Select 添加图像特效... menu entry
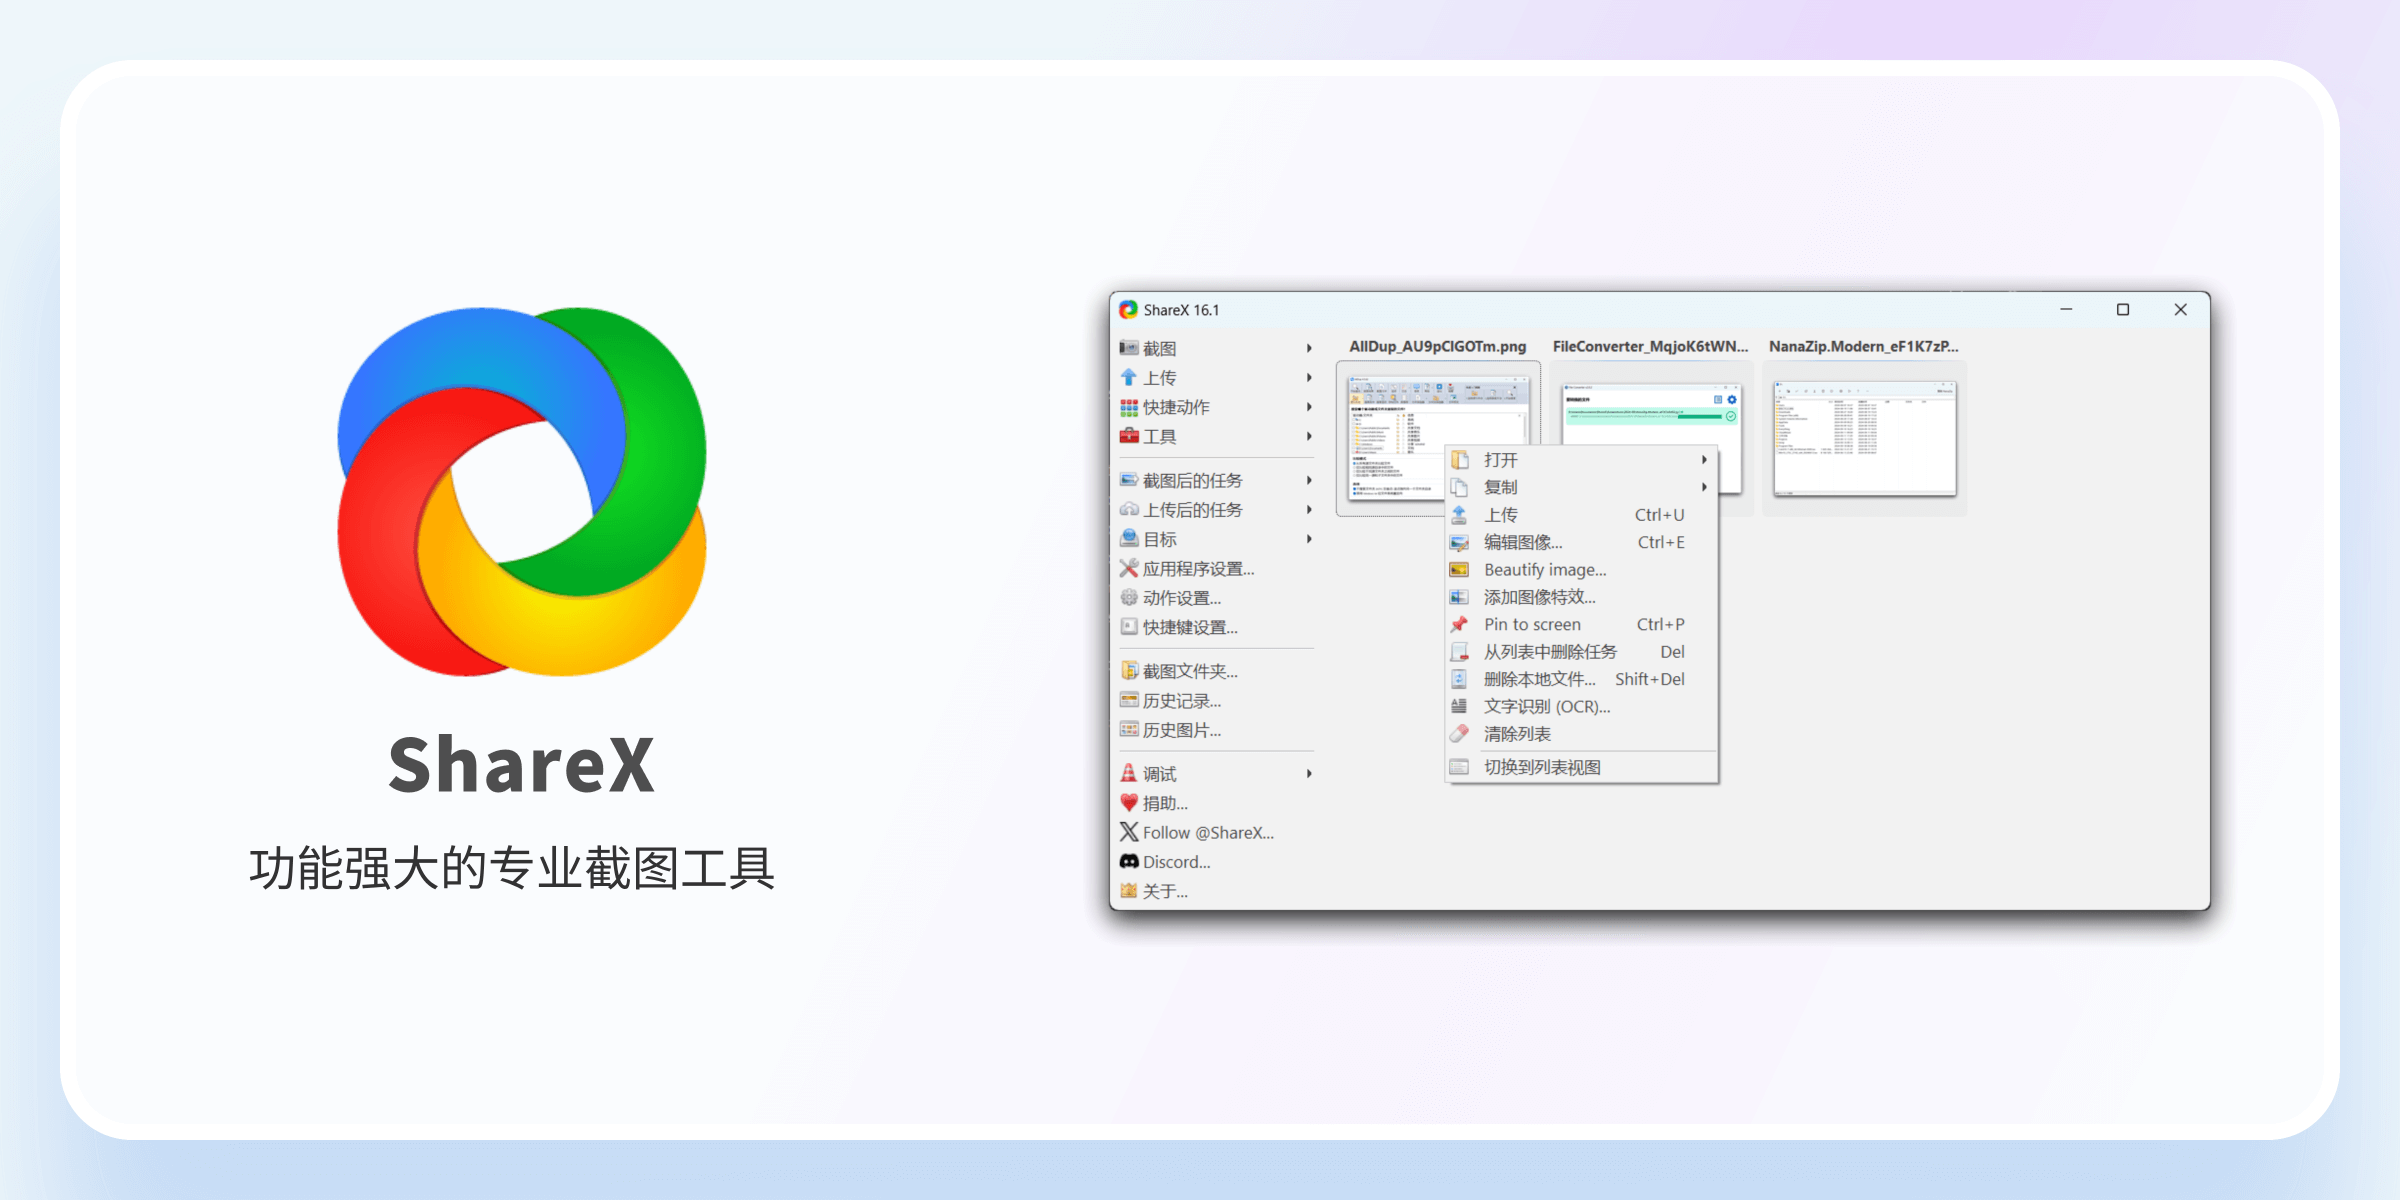This screenshot has height=1200, width=2400. pos(1582,597)
